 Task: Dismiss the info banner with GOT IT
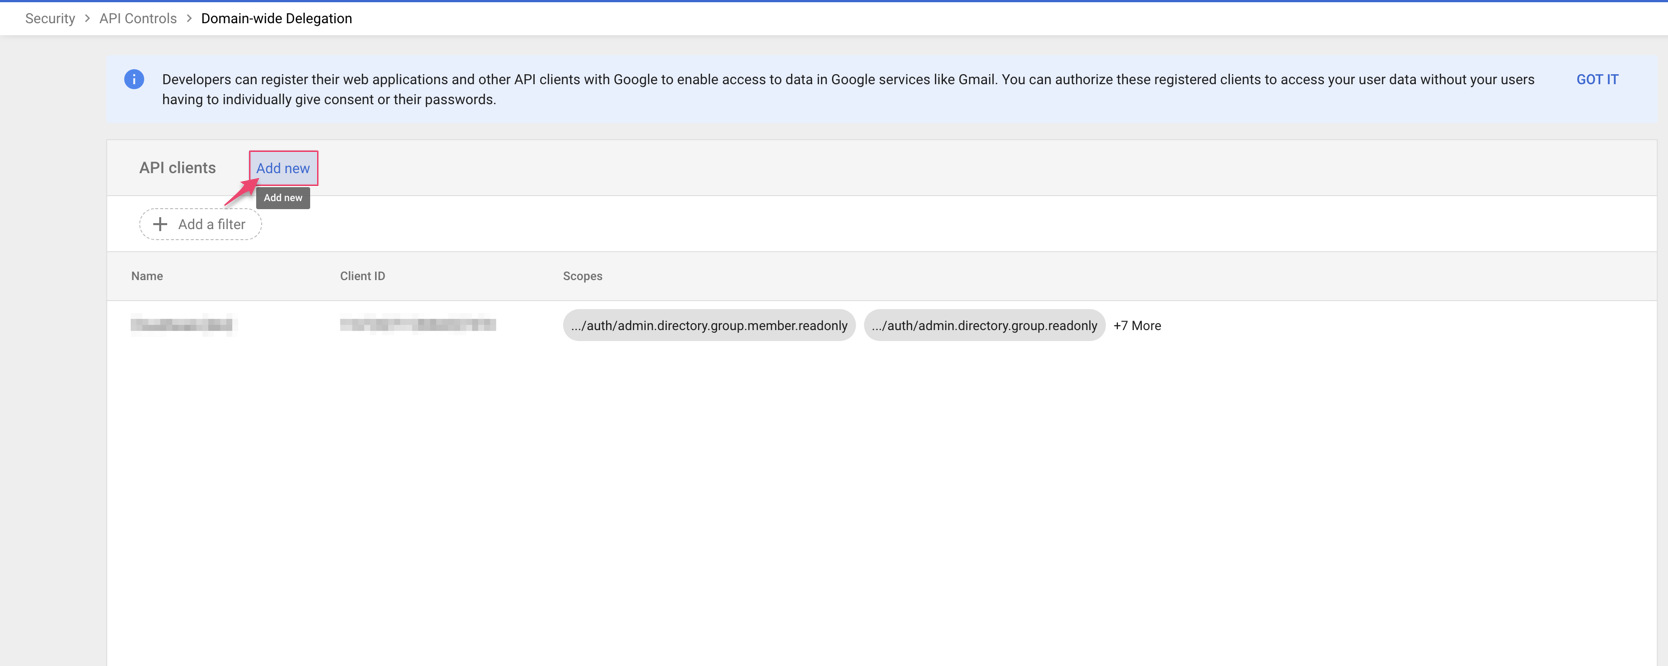1597,80
